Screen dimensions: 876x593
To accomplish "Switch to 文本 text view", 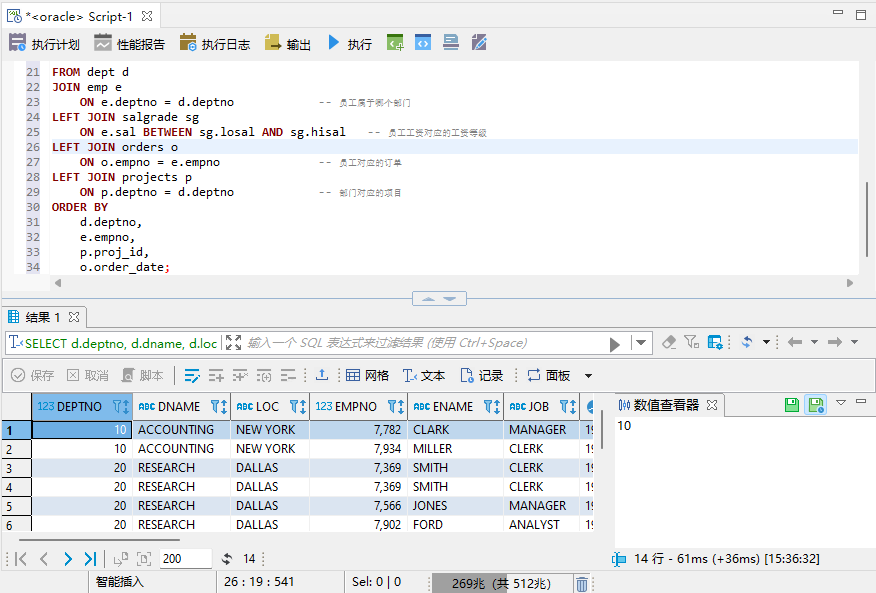I will click(424, 375).
